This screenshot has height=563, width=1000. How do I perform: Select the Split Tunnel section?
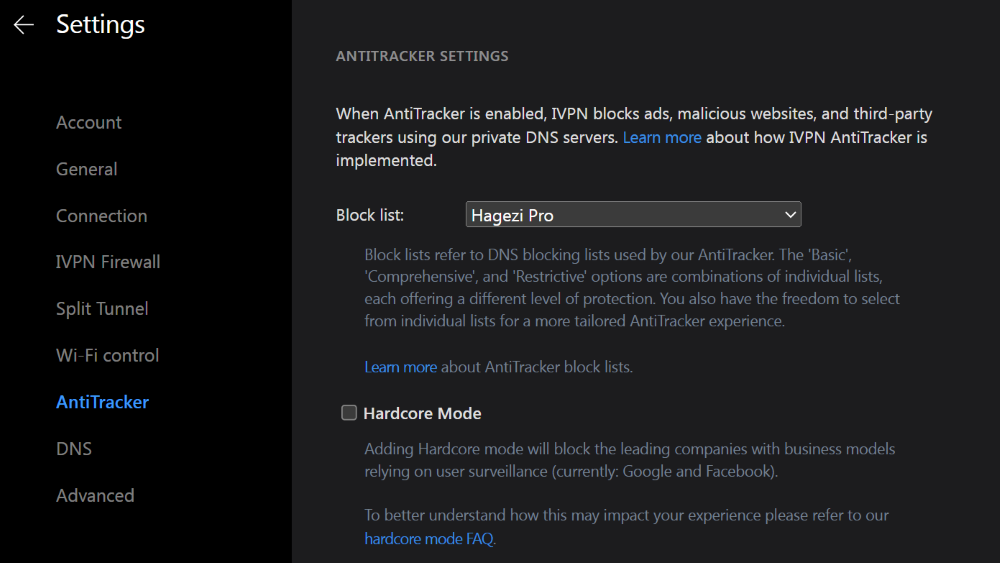[102, 309]
